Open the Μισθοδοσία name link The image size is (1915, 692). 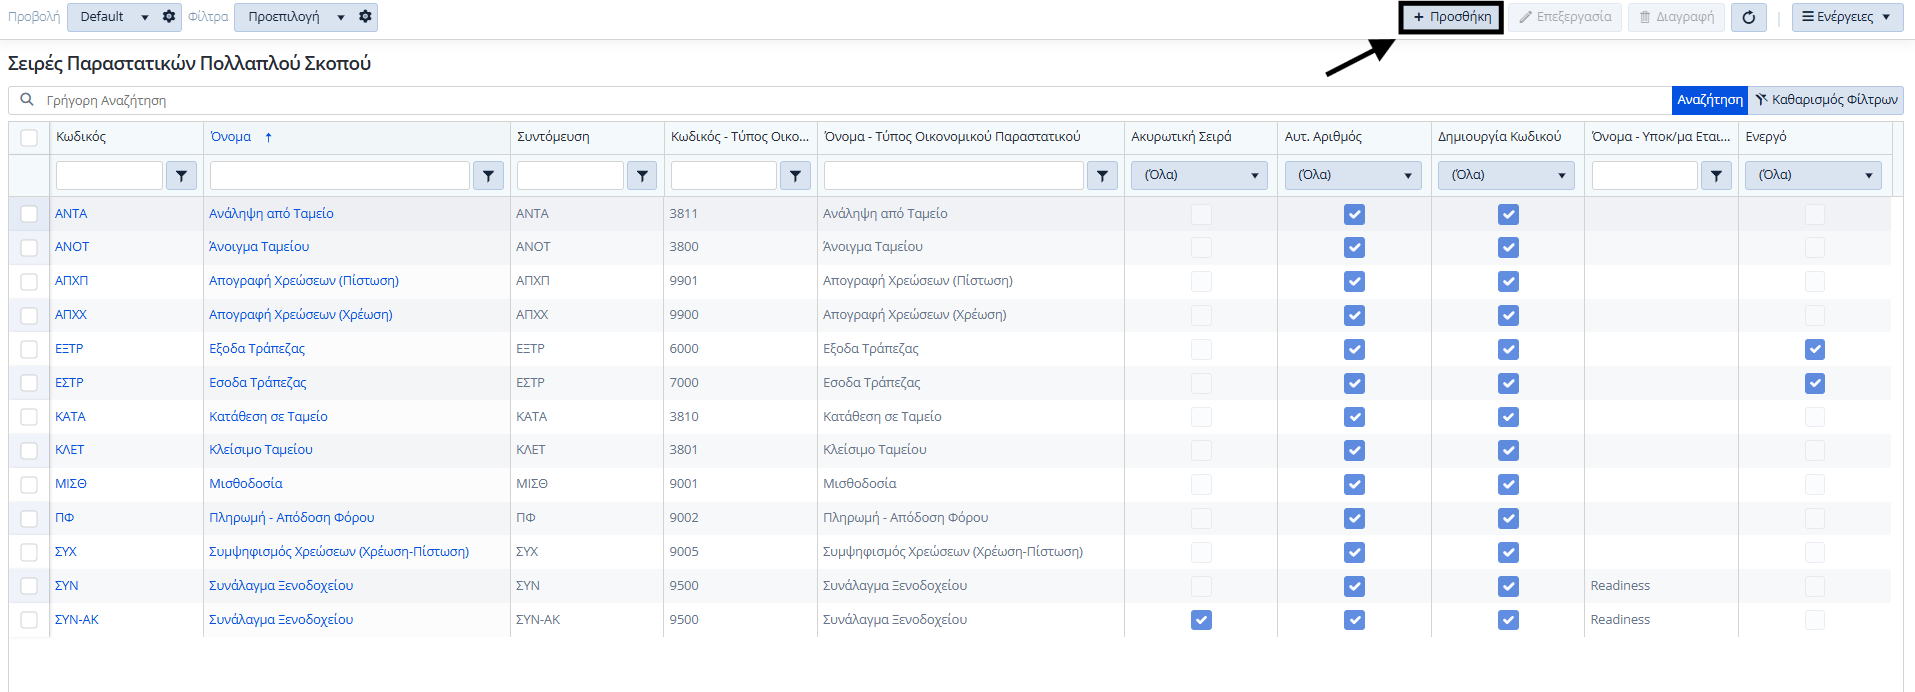pos(246,484)
